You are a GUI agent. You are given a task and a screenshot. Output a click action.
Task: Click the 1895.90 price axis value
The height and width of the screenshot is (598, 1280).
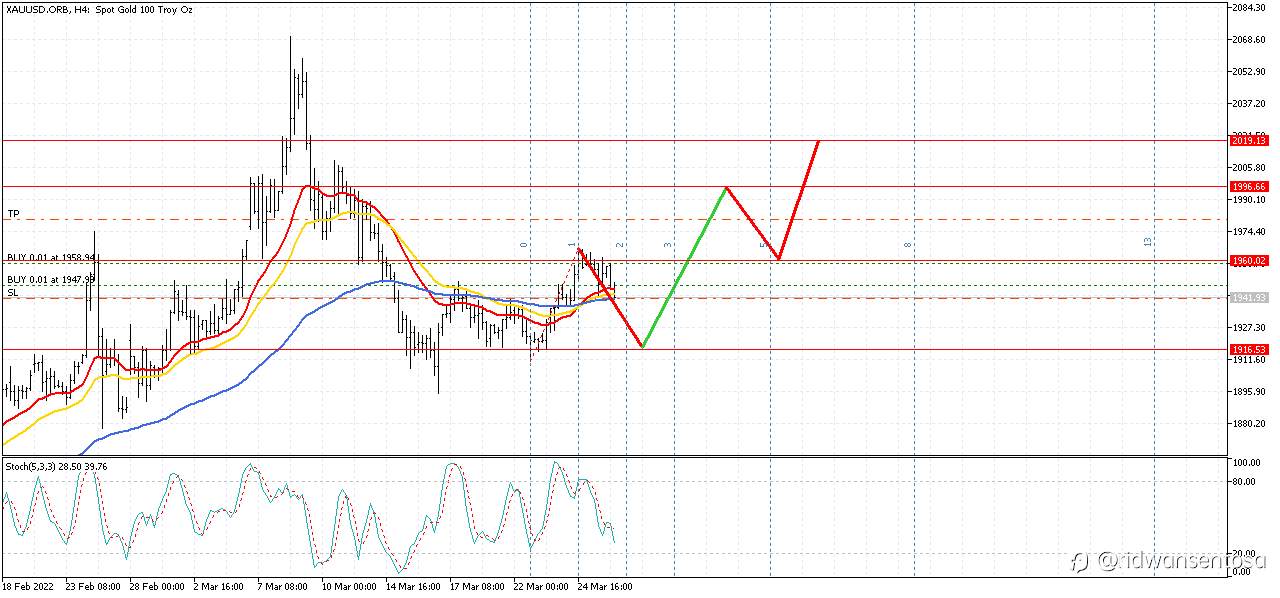click(1249, 391)
